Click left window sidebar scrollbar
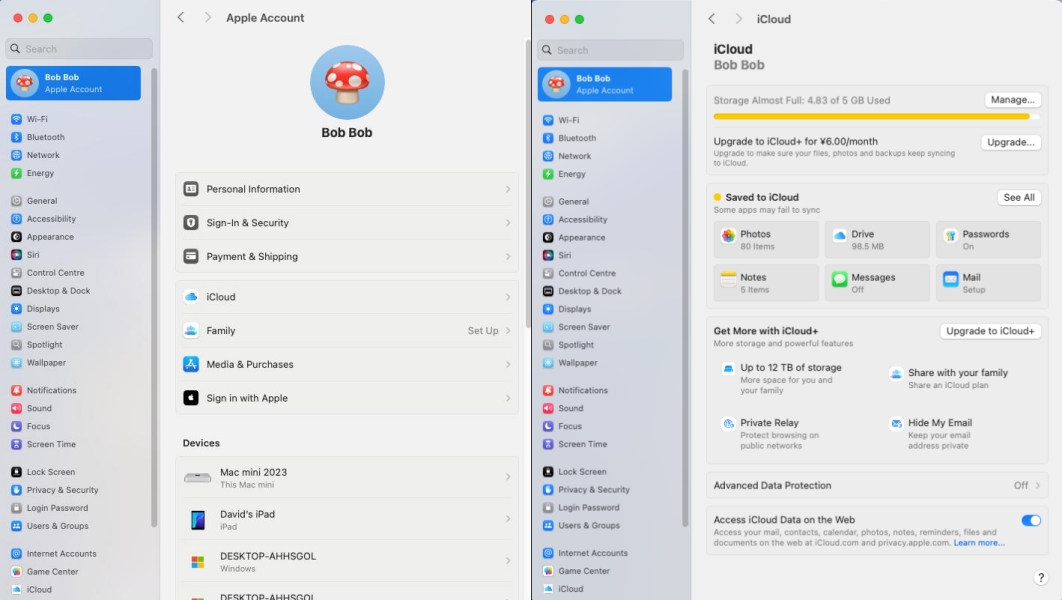1062x600 pixels. coord(154,298)
